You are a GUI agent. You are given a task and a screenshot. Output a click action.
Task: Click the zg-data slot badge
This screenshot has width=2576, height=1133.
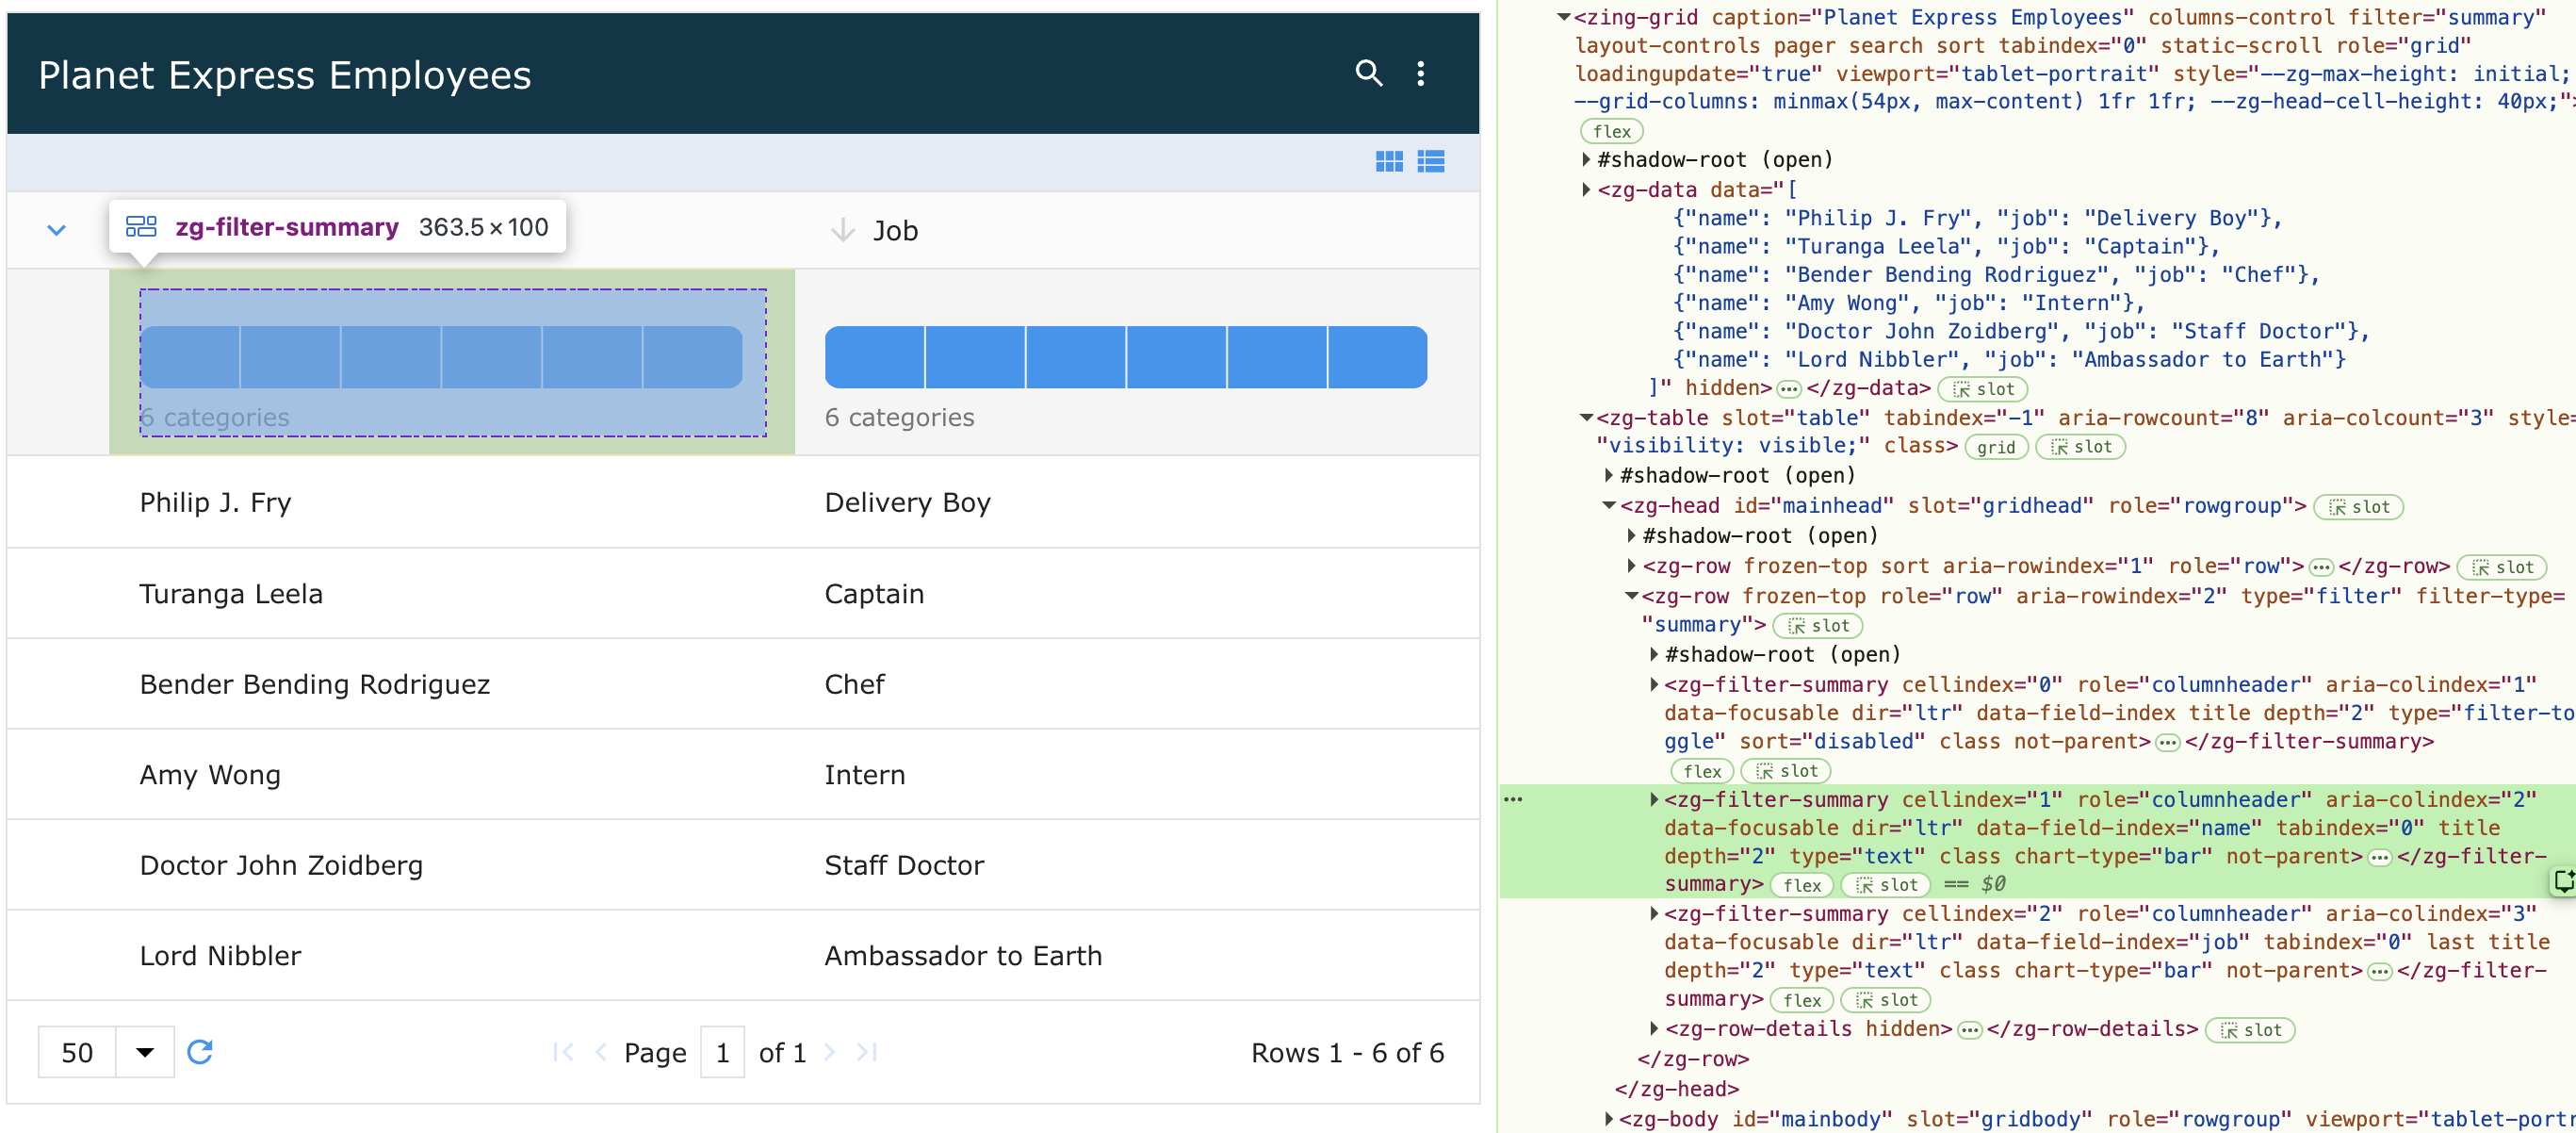point(1983,389)
